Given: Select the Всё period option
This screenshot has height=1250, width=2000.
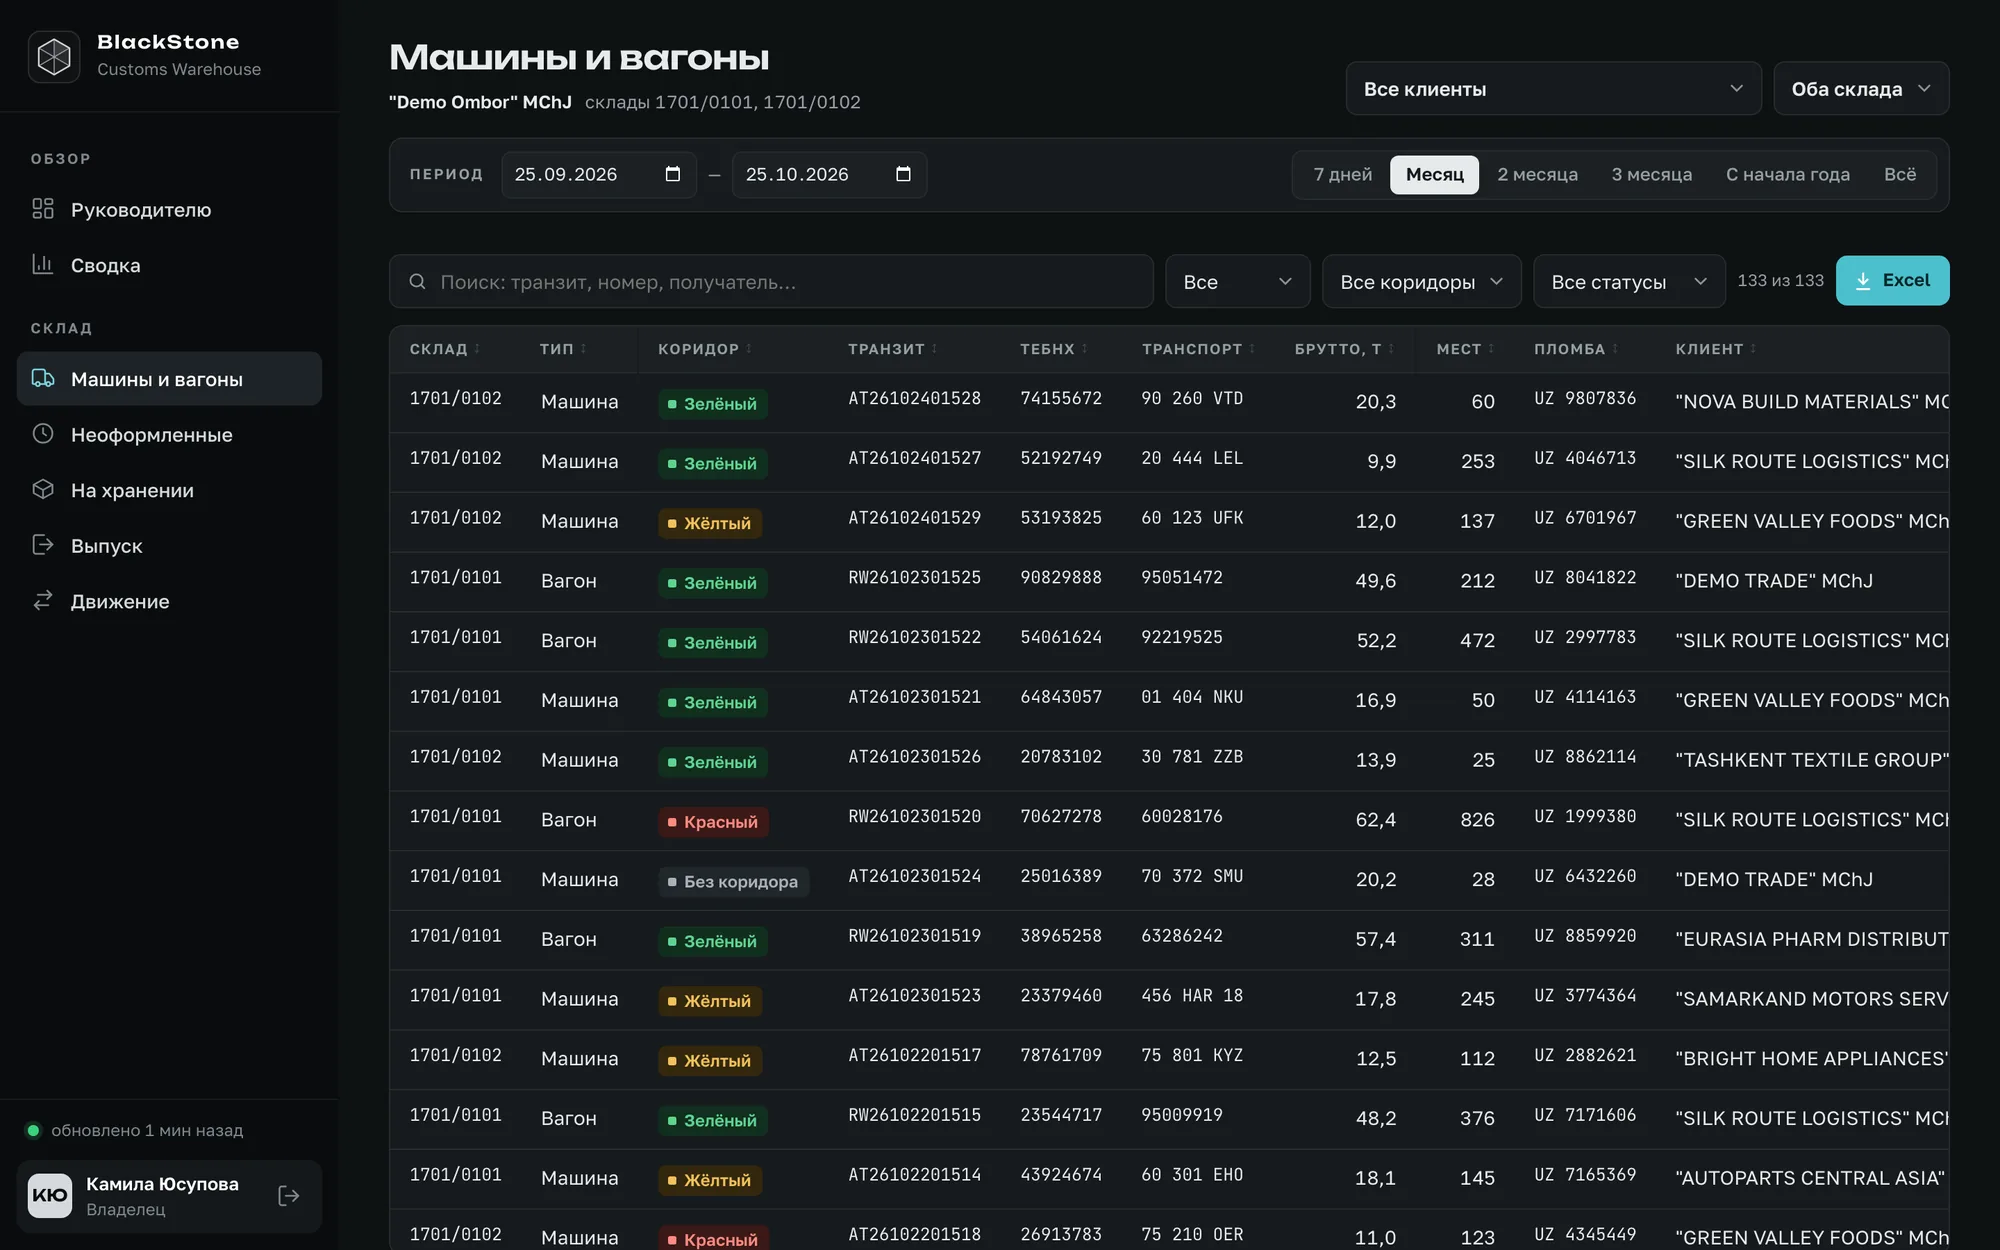Looking at the screenshot, I should (x=1900, y=175).
